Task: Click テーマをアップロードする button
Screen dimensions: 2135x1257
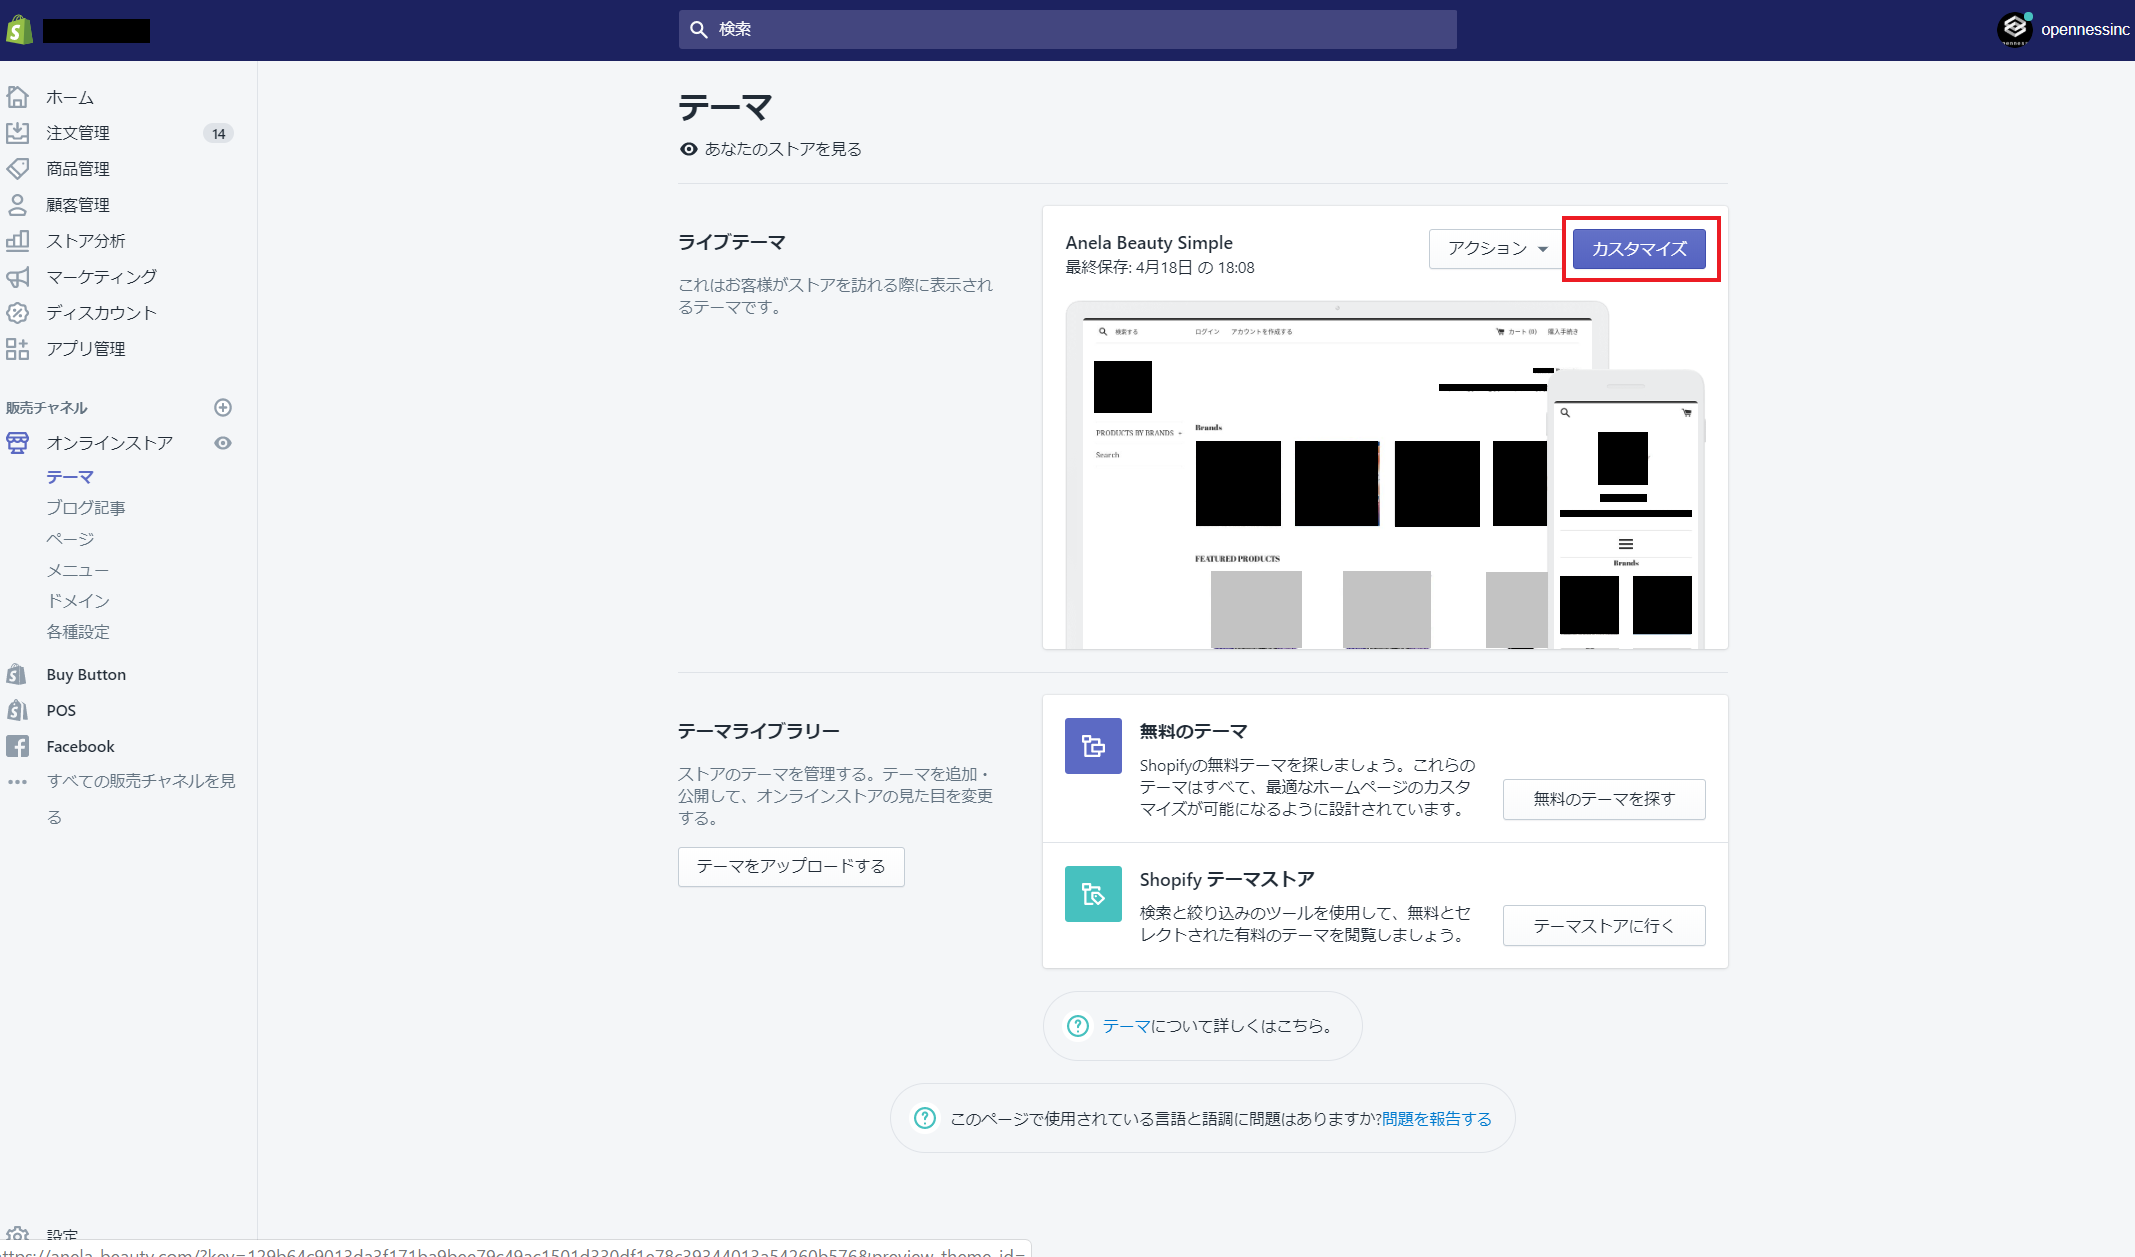Action: pos(791,866)
